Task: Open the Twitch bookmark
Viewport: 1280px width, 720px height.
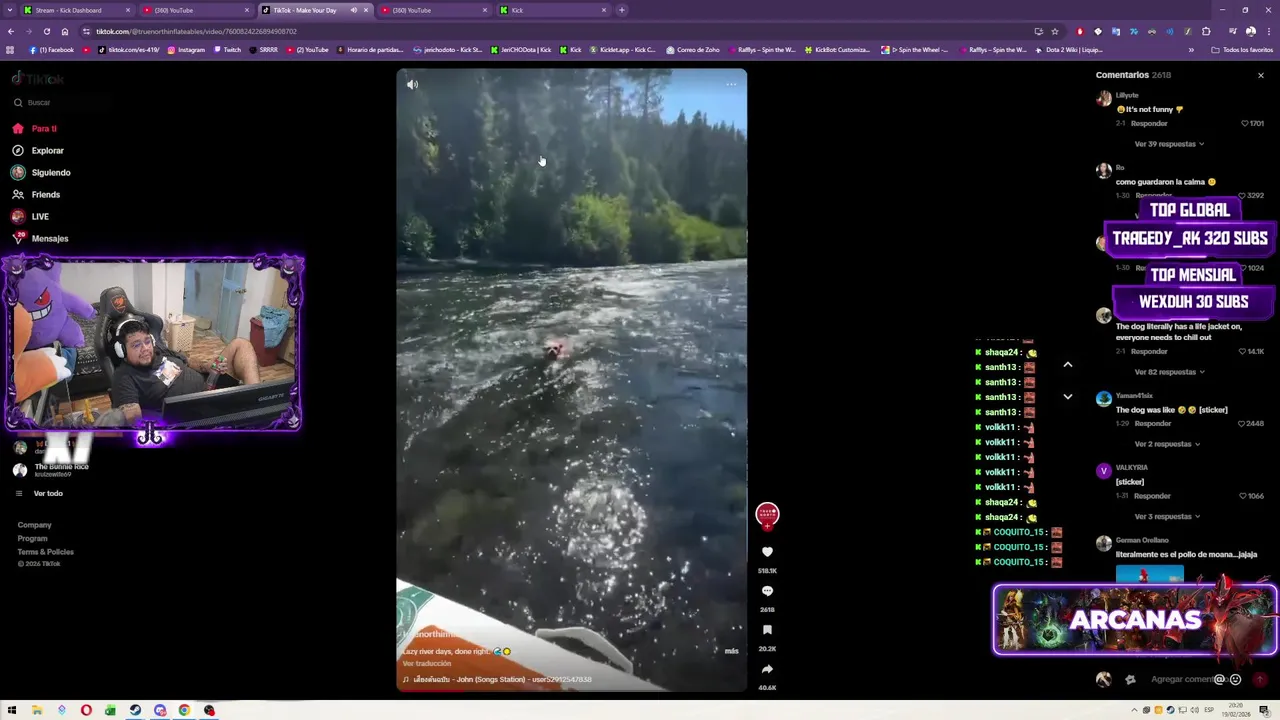Action: coord(227,50)
